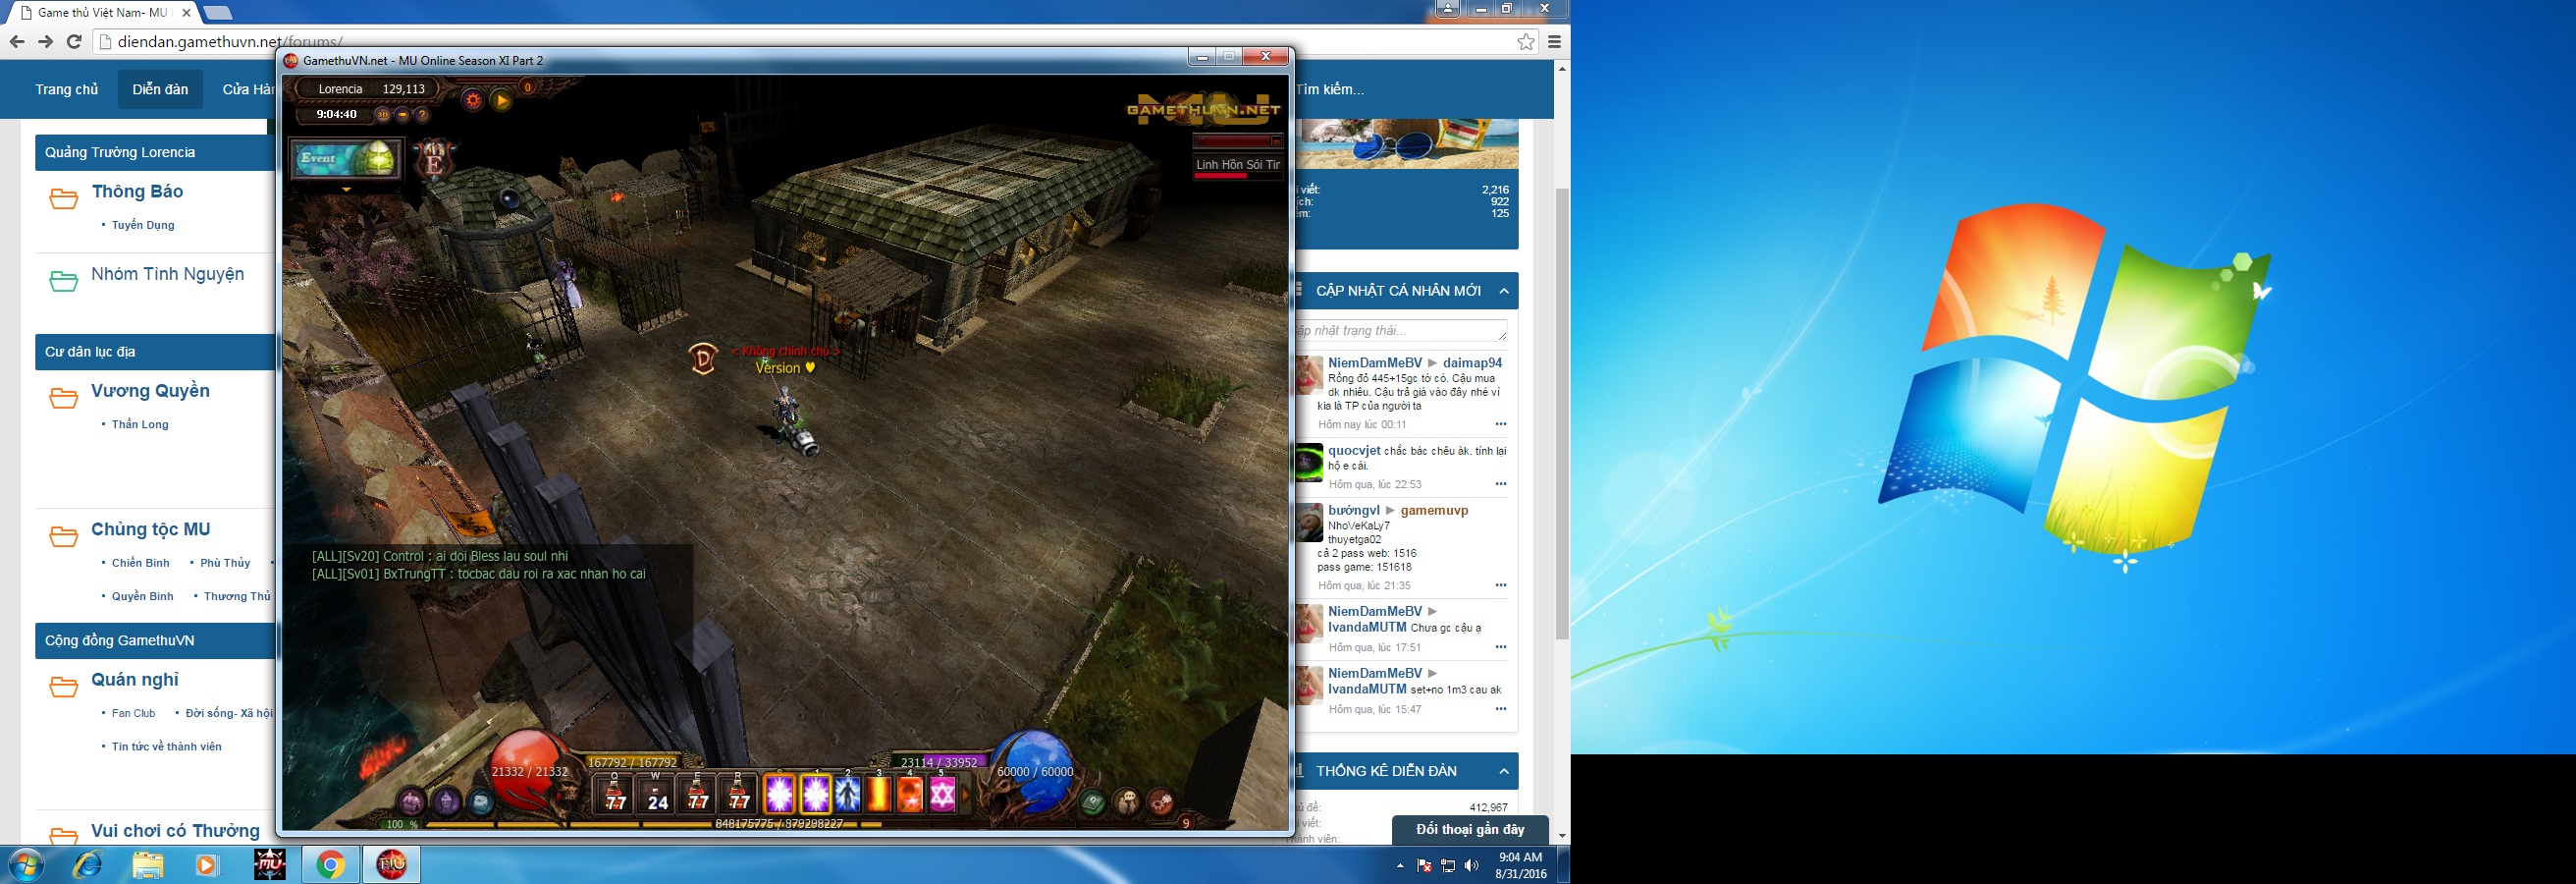
Task: Open Internet Explorer from the taskbar
Action: [x=88, y=865]
